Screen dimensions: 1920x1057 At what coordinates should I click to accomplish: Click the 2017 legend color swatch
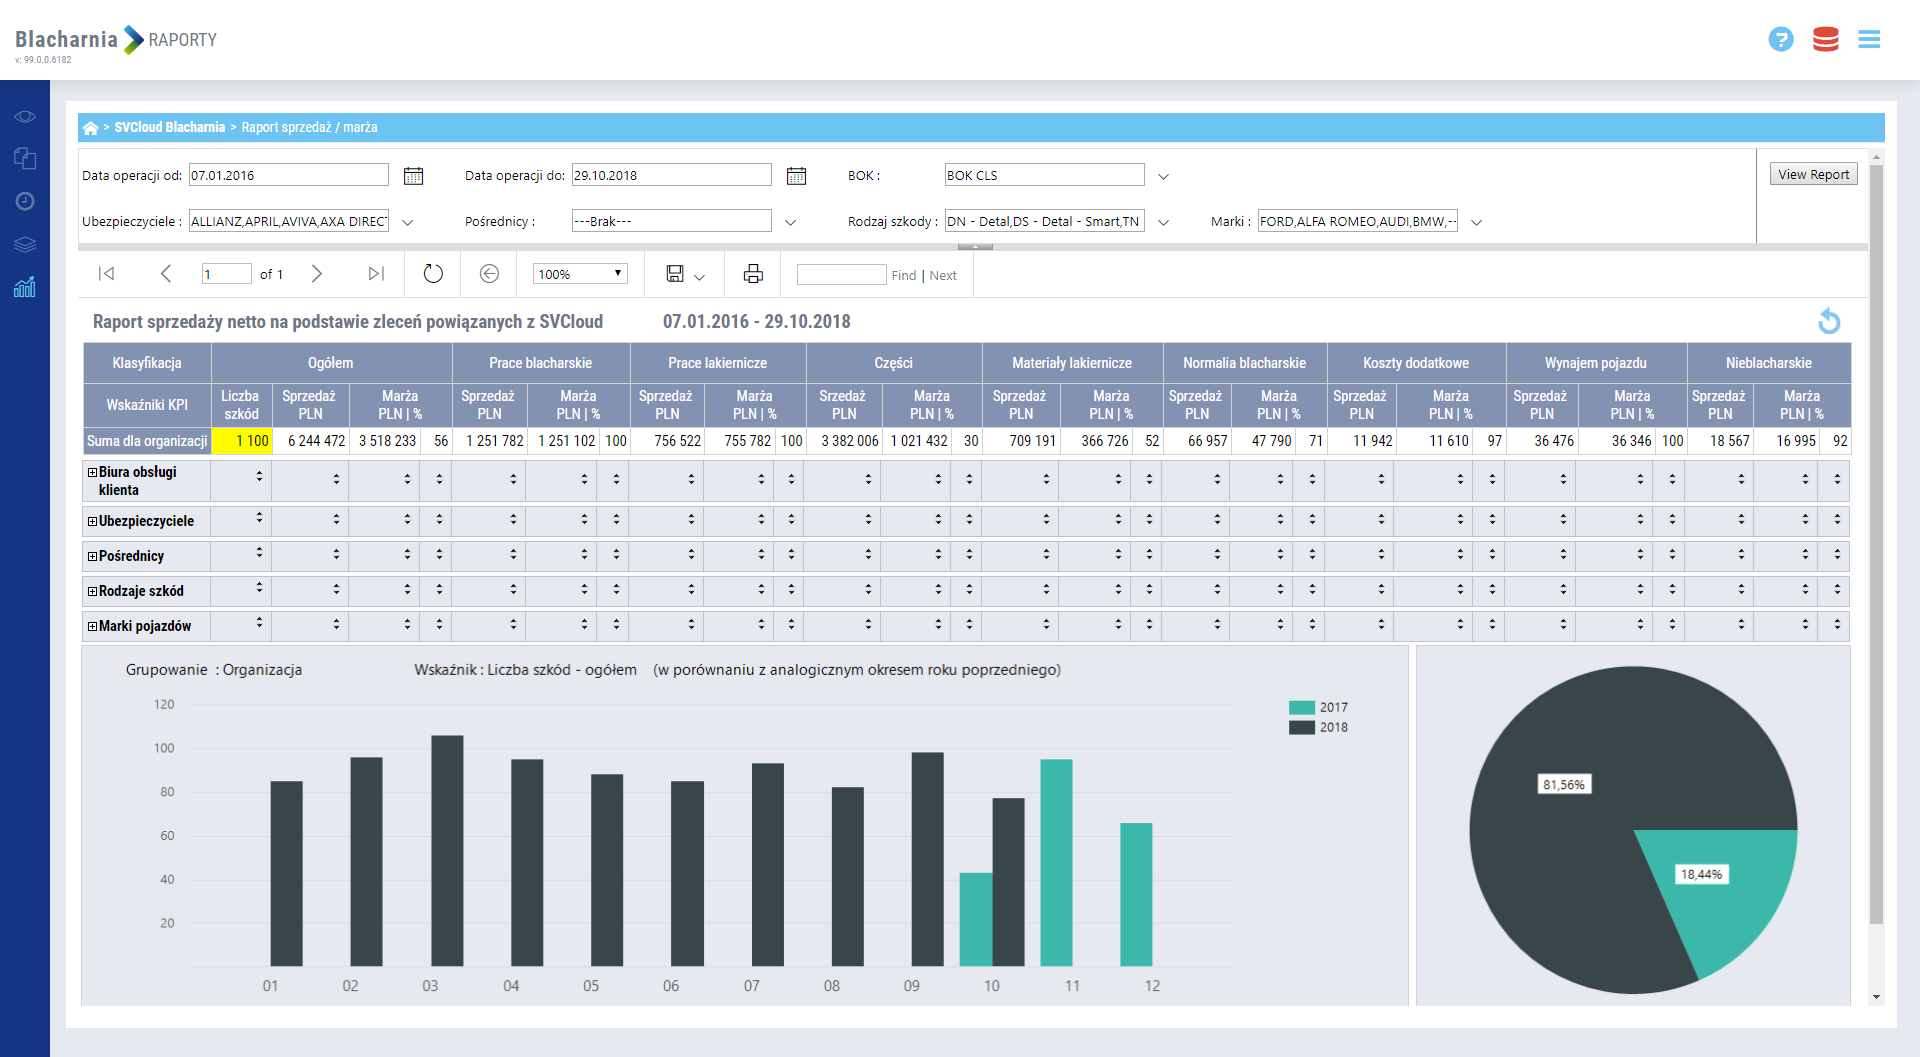pos(1301,707)
